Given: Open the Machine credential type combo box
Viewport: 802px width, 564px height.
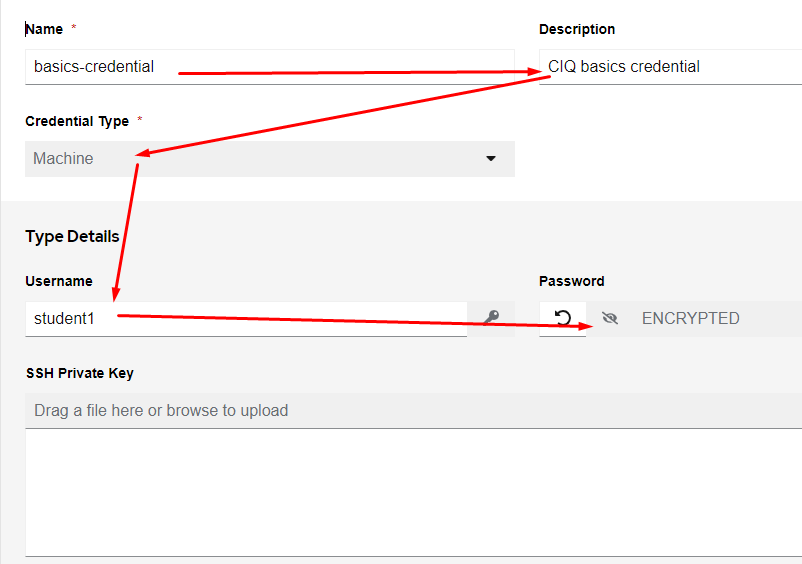Looking at the screenshot, I should (x=260, y=158).
